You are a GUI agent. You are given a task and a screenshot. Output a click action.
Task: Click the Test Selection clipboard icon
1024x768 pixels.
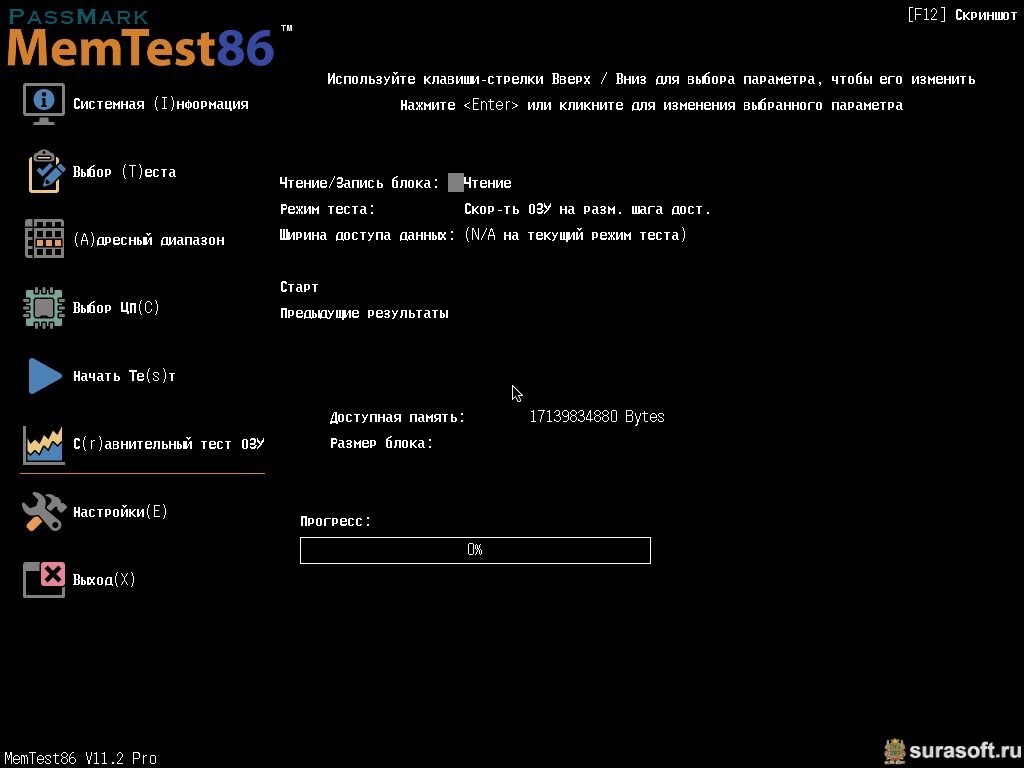tap(46, 172)
